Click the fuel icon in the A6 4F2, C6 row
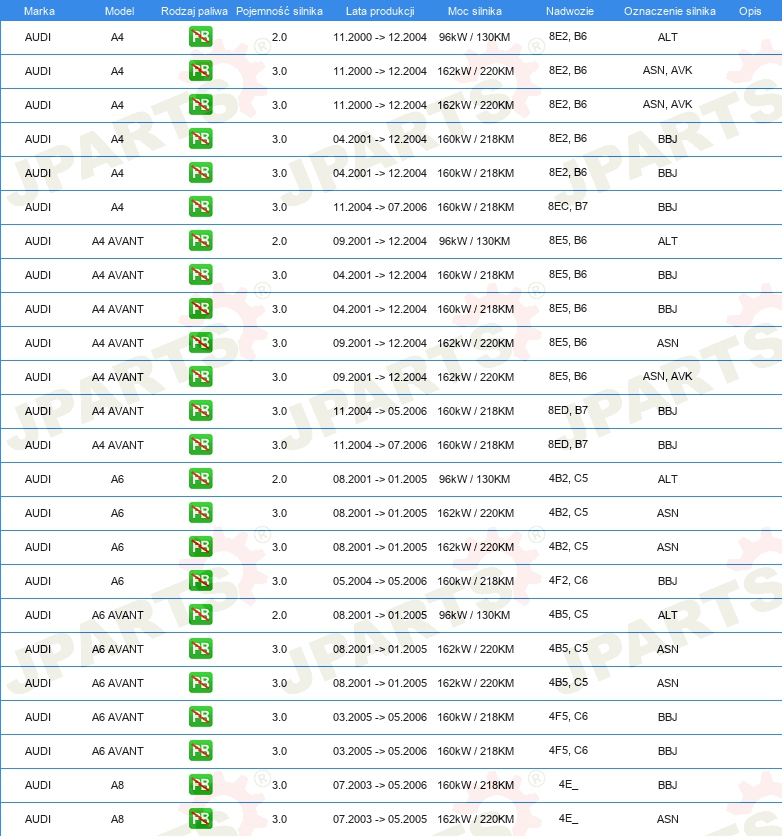Image resolution: width=782 pixels, height=836 pixels. tap(200, 581)
